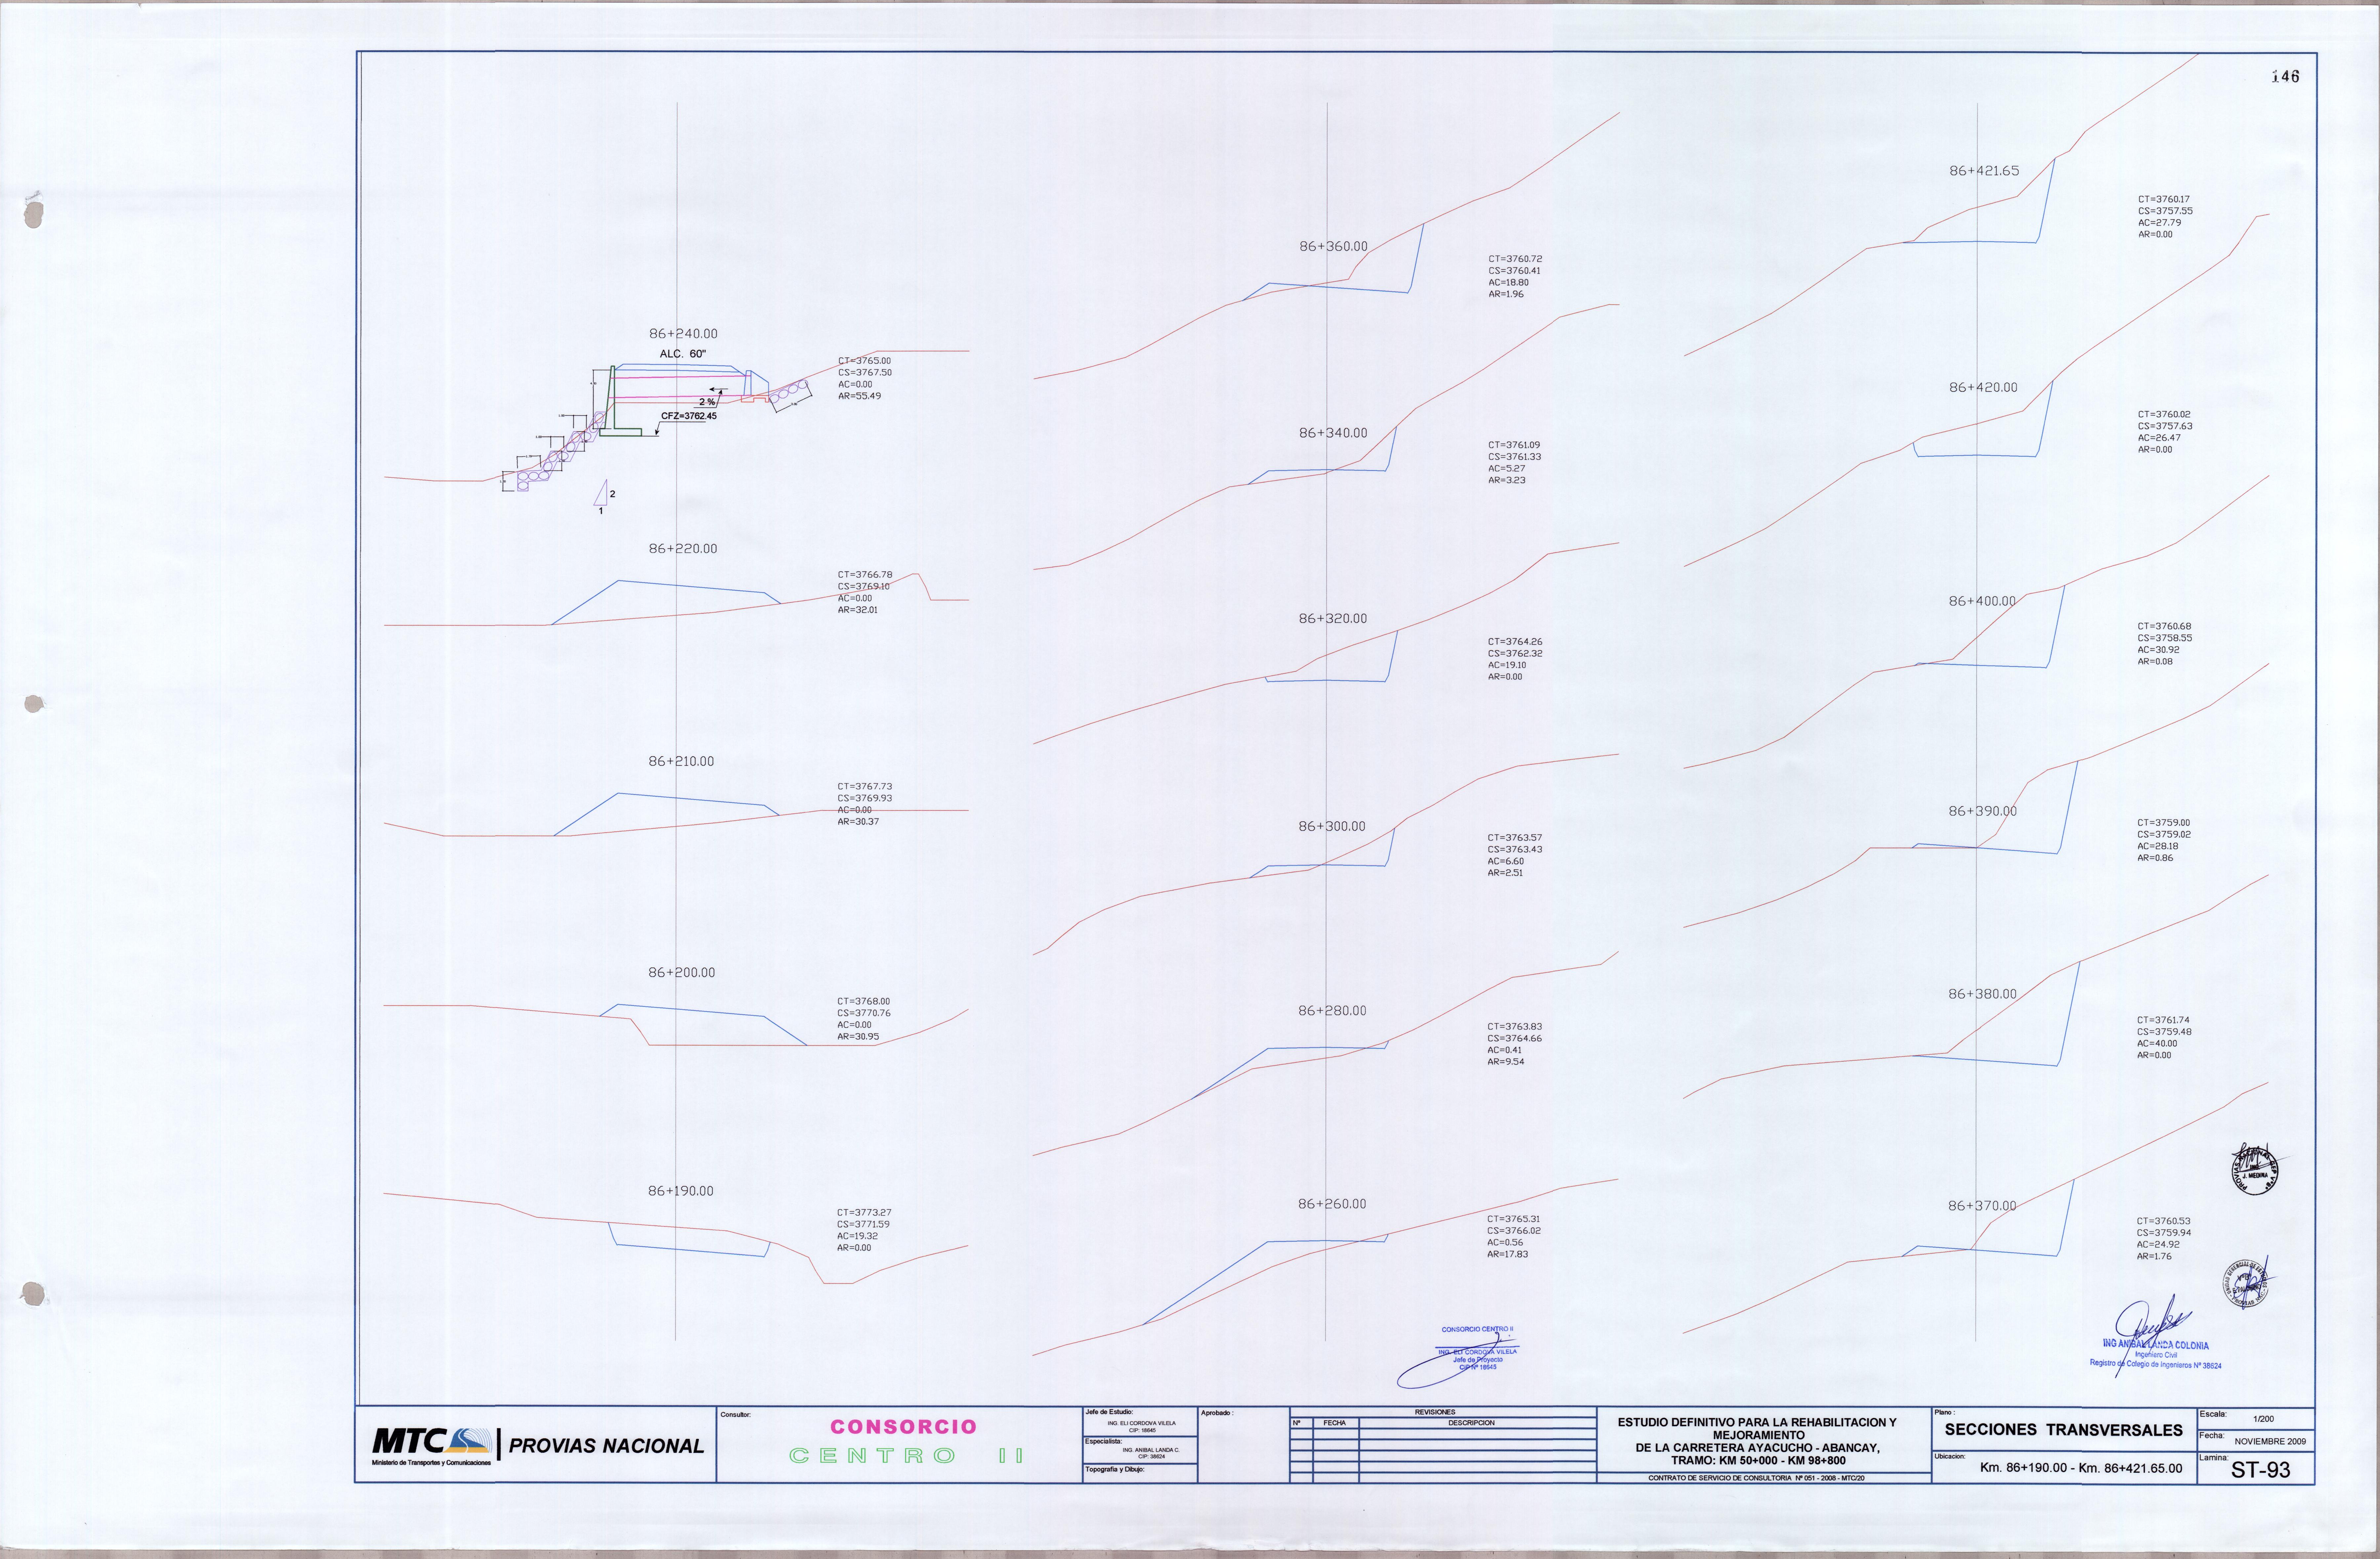Click the 'SECCIONES TRANSVERSALES' plan title
This screenshot has width=2380, height=1559.
(2063, 1430)
